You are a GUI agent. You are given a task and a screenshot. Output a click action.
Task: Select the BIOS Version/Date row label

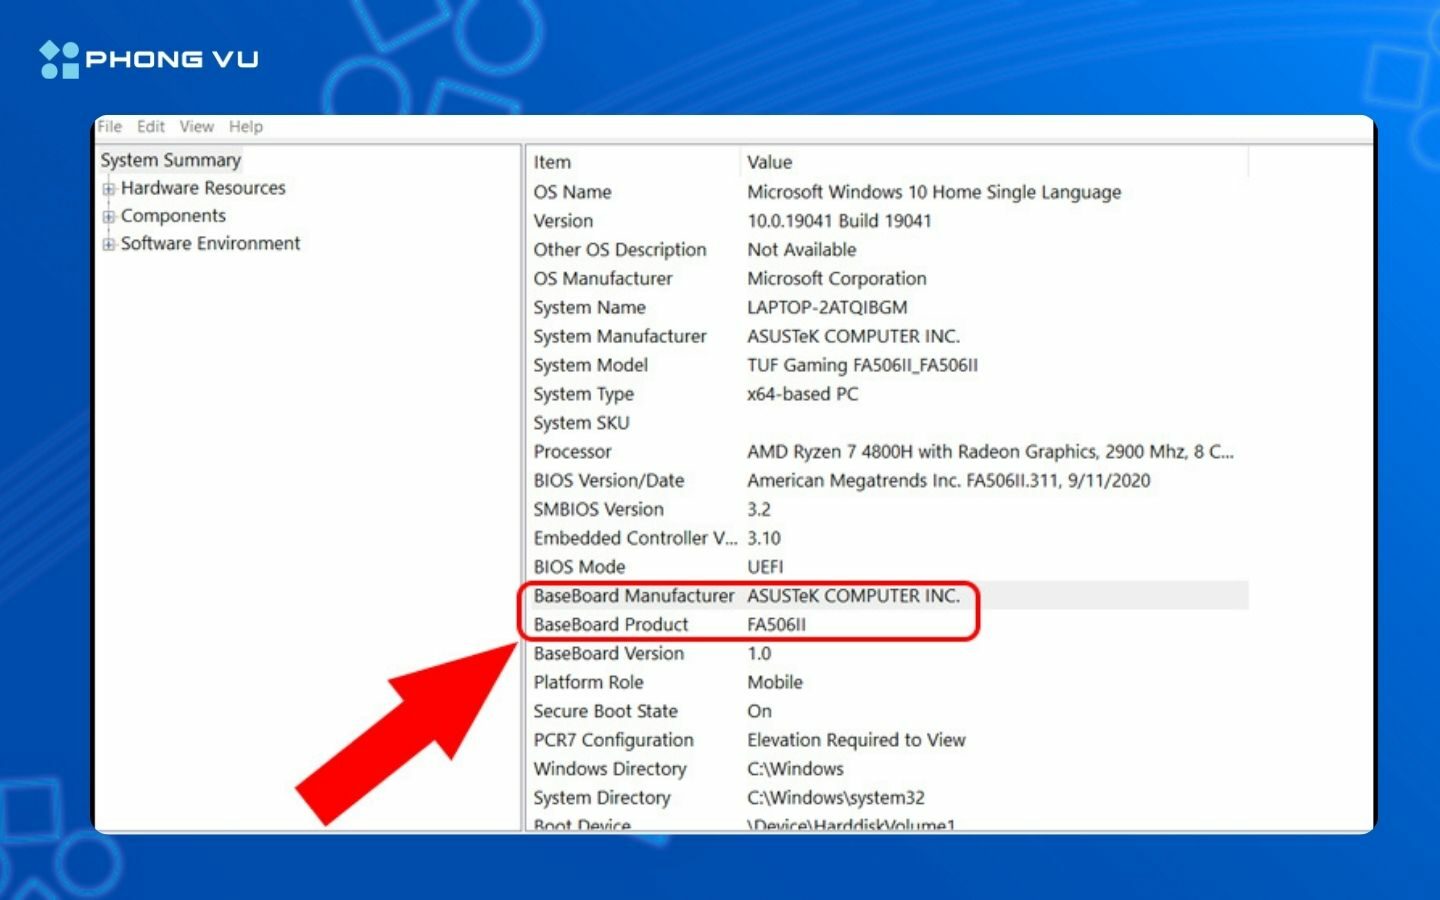point(608,481)
